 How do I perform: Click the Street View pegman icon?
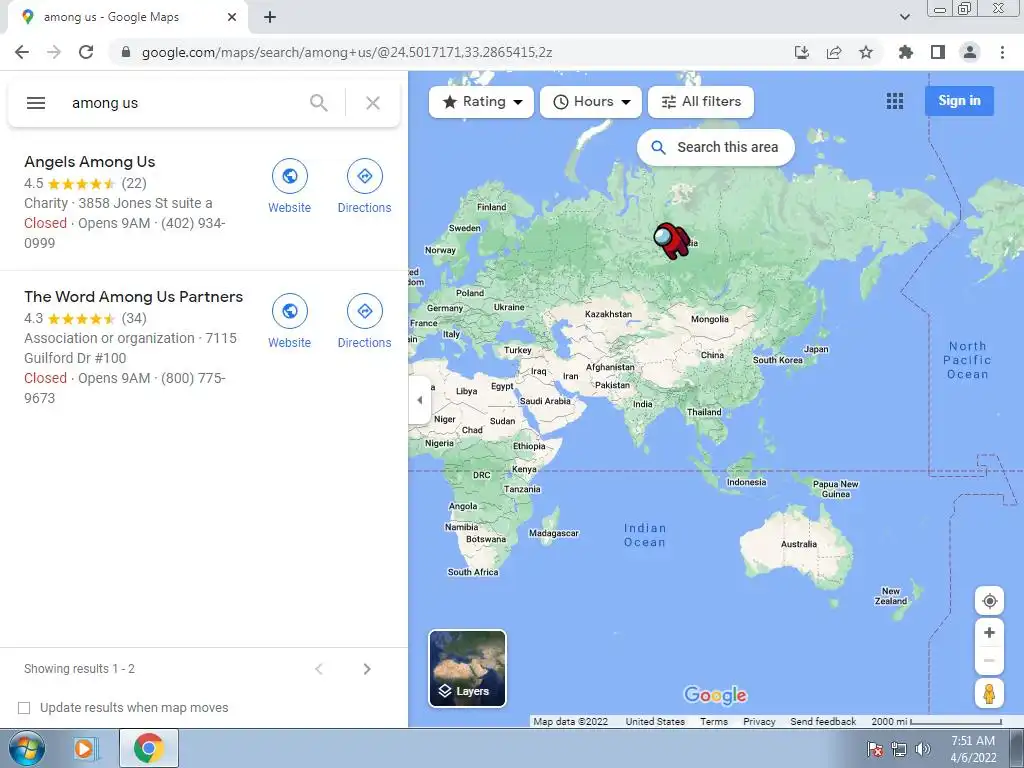pos(989,694)
